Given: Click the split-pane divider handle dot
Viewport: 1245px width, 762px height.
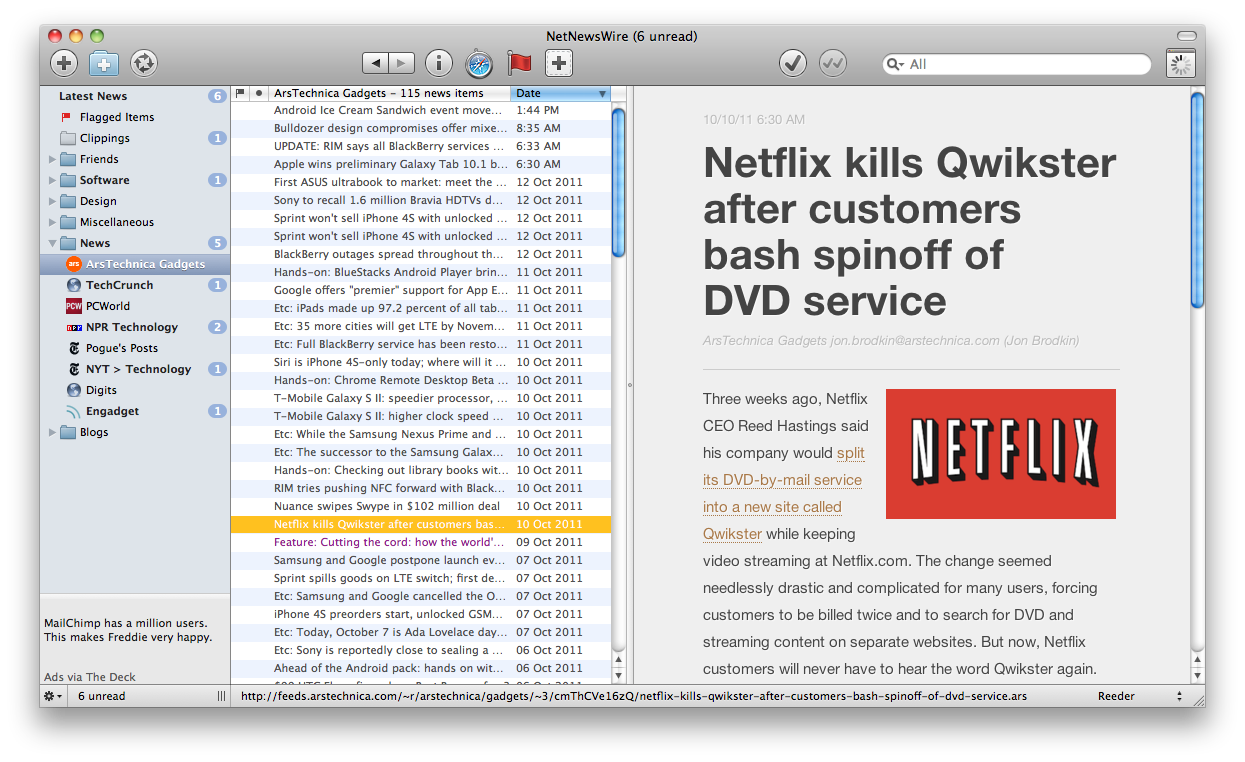Looking at the screenshot, I should 630,384.
